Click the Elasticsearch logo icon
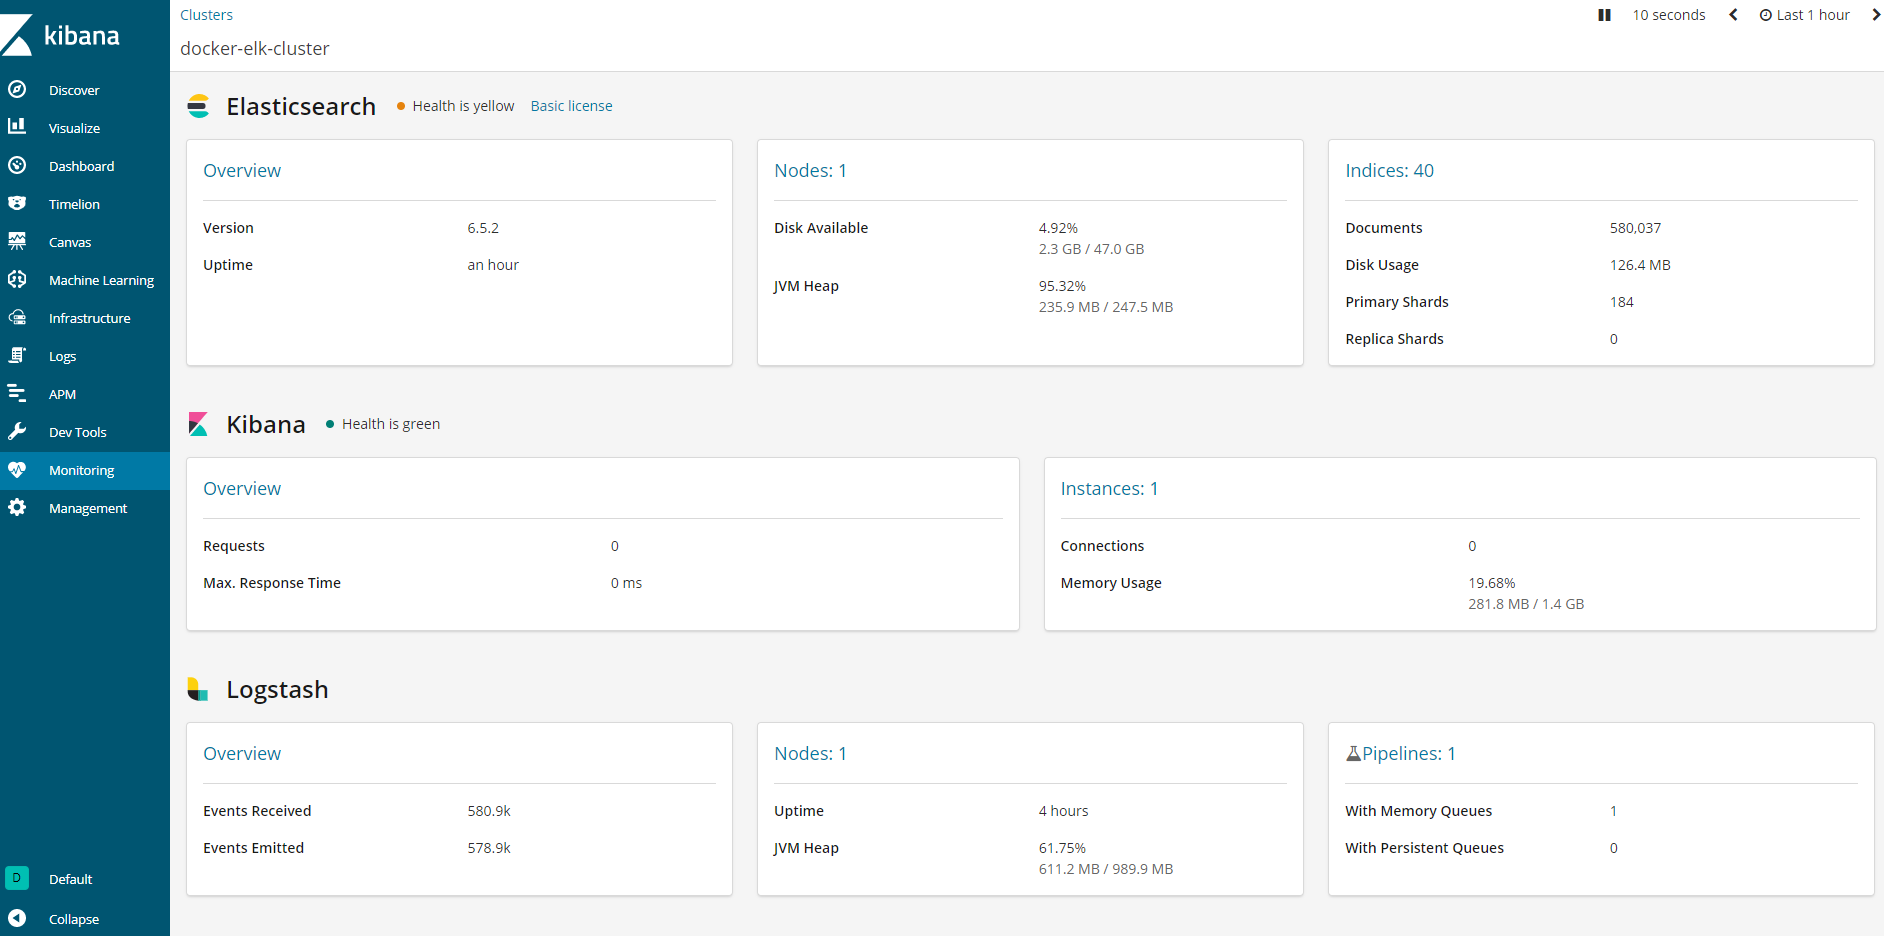Image resolution: width=1884 pixels, height=936 pixels. (x=198, y=106)
